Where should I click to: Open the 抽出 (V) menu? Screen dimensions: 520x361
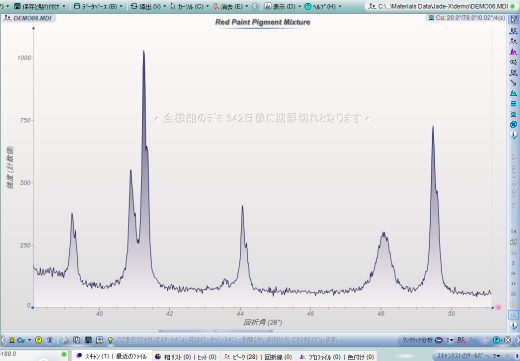click(x=146, y=6)
